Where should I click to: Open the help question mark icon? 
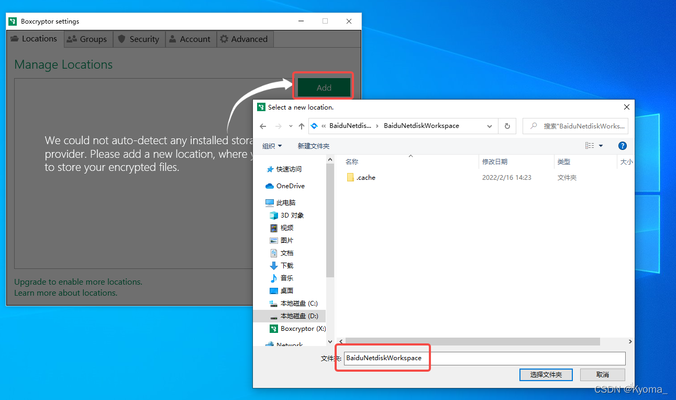point(622,145)
